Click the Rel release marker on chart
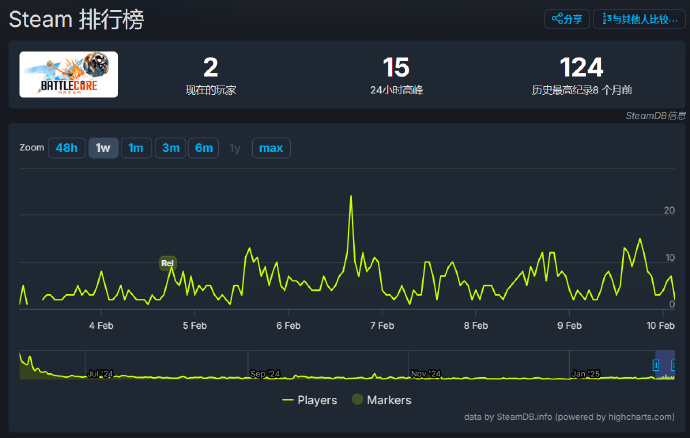The width and height of the screenshot is (690, 438). click(x=167, y=263)
